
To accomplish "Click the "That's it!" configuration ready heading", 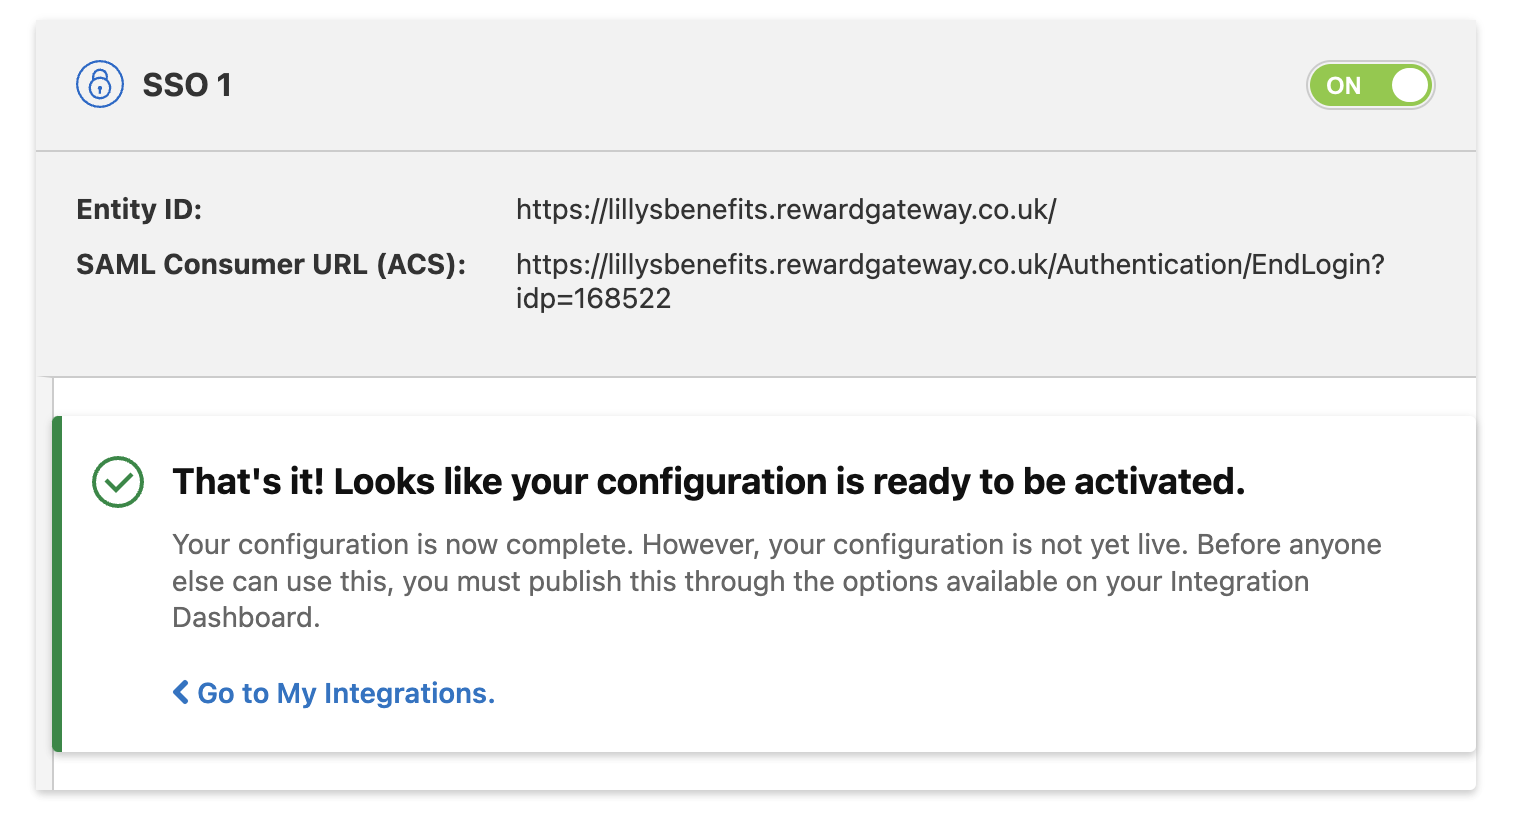I will [708, 482].
